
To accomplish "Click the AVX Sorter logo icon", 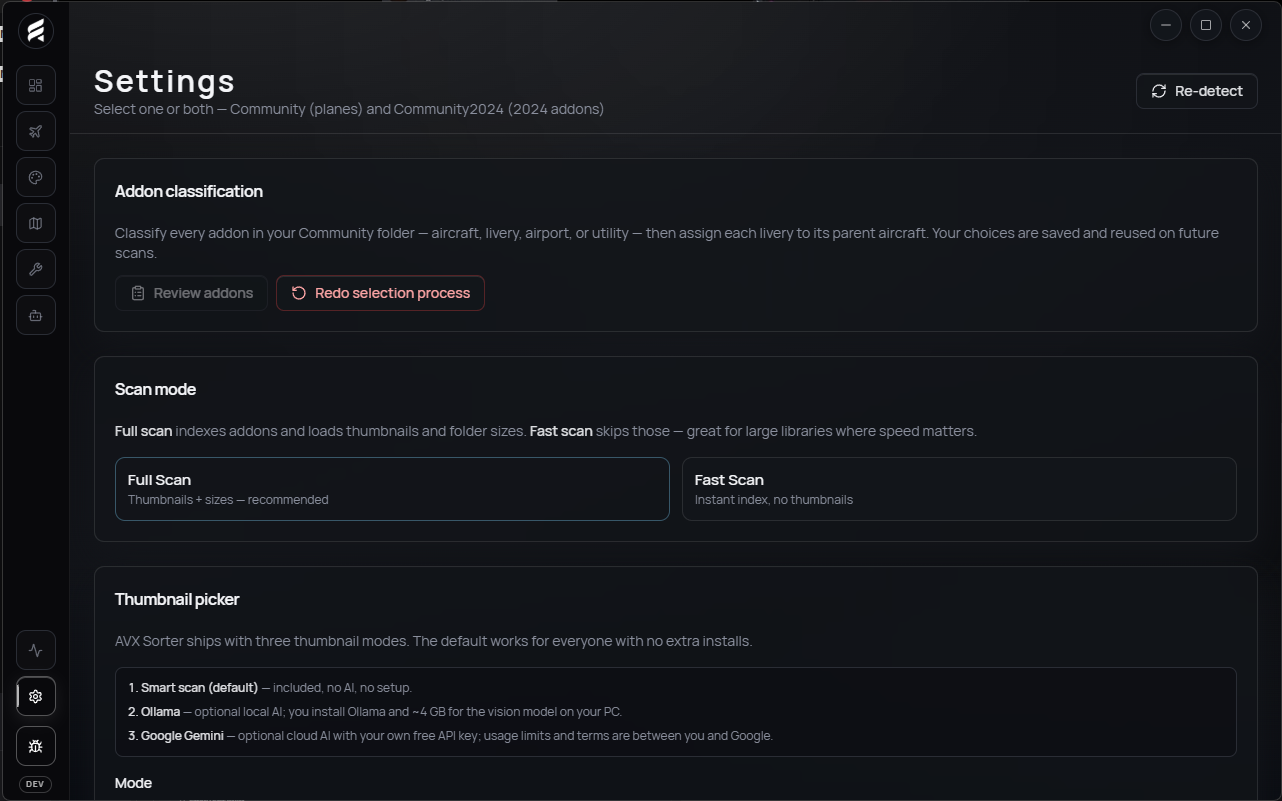I will click(x=35, y=31).
